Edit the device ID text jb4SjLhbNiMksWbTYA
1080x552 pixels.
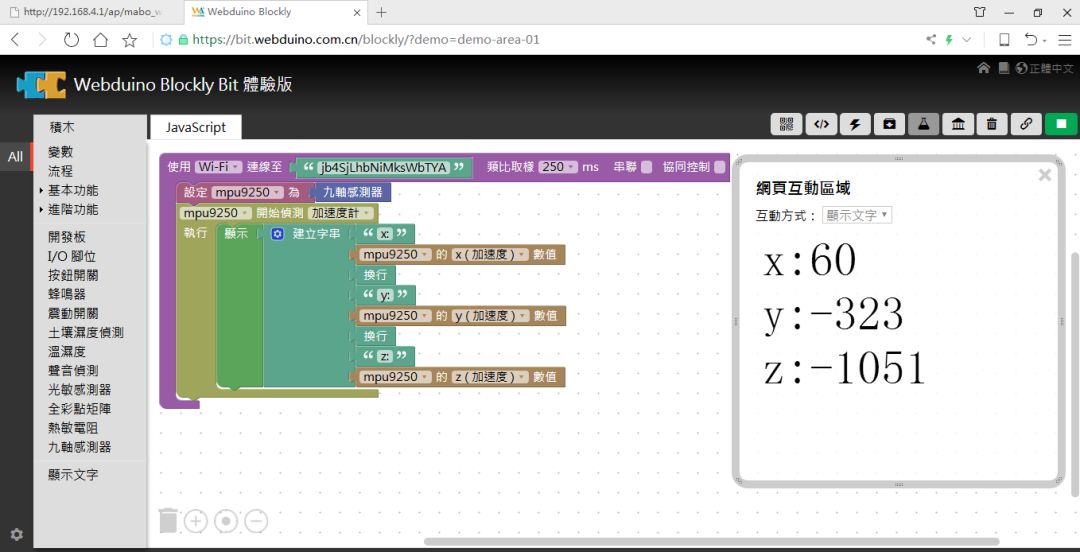(x=384, y=167)
